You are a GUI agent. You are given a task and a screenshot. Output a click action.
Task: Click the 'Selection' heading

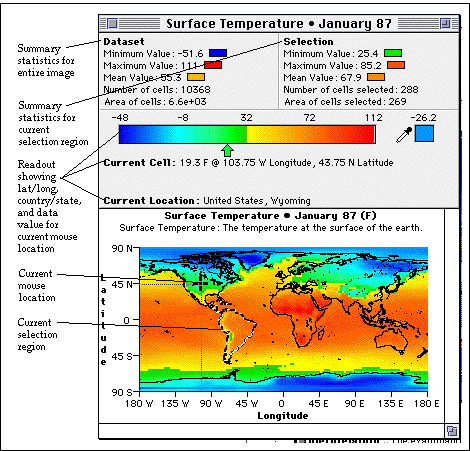[x=308, y=42]
